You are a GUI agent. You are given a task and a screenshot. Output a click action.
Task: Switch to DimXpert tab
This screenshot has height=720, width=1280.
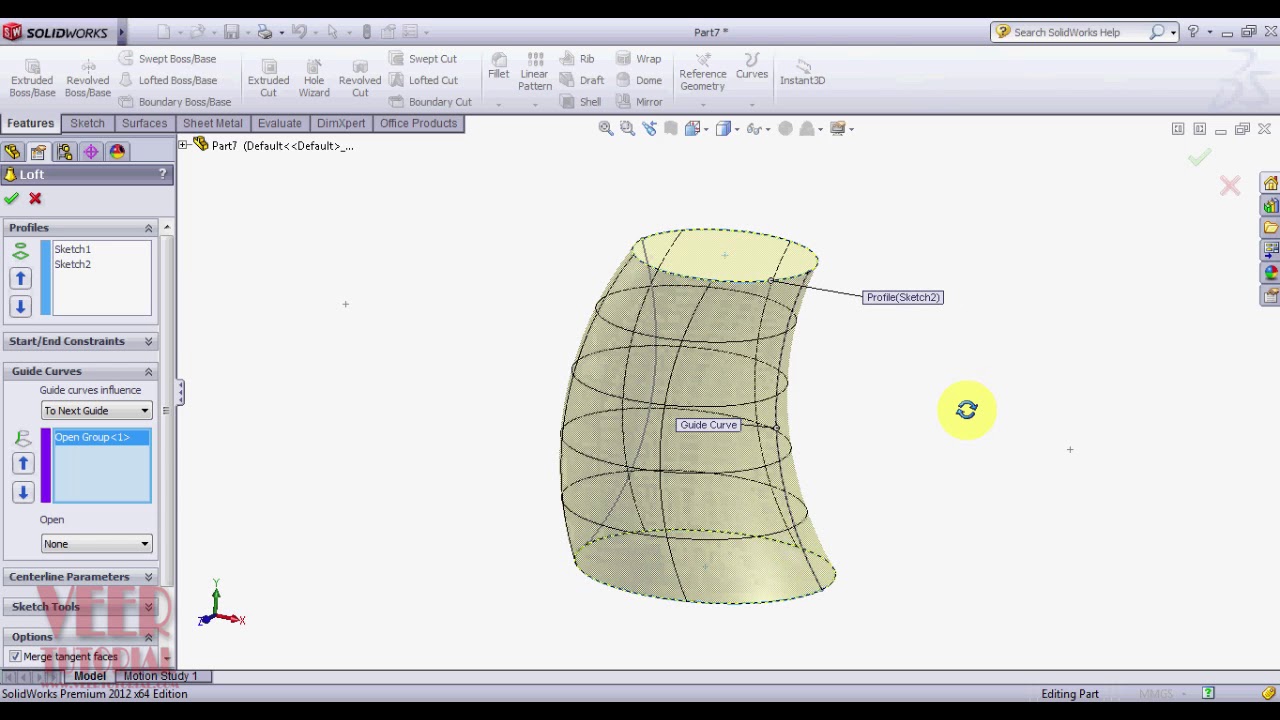[x=341, y=124]
